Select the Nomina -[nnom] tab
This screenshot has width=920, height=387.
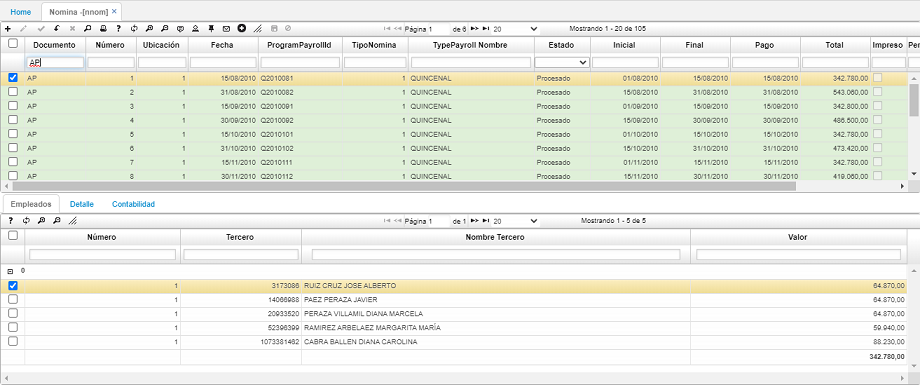(x=79, y=12)
